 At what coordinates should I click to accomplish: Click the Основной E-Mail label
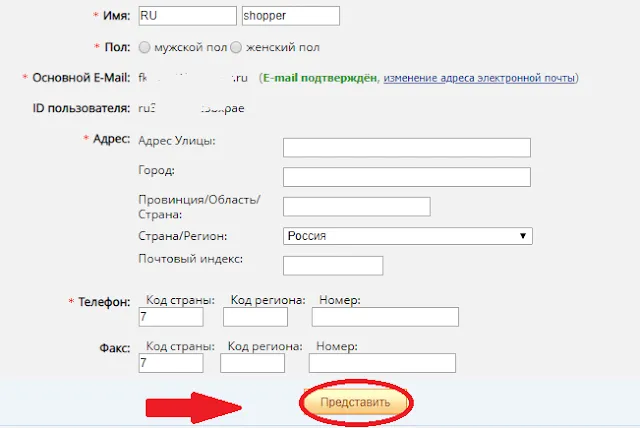click(x=81, y=78)
